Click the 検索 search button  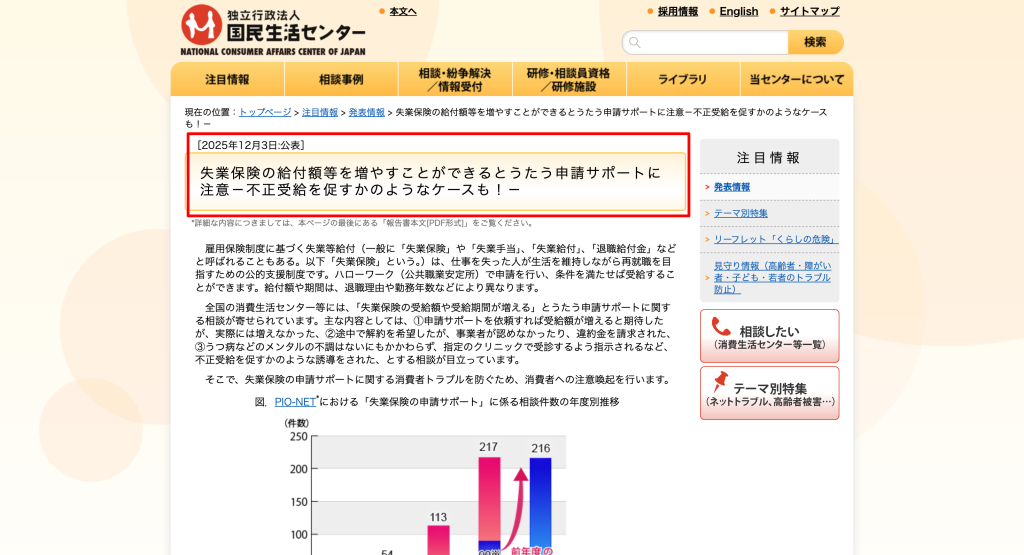click(x=816, y=42)
